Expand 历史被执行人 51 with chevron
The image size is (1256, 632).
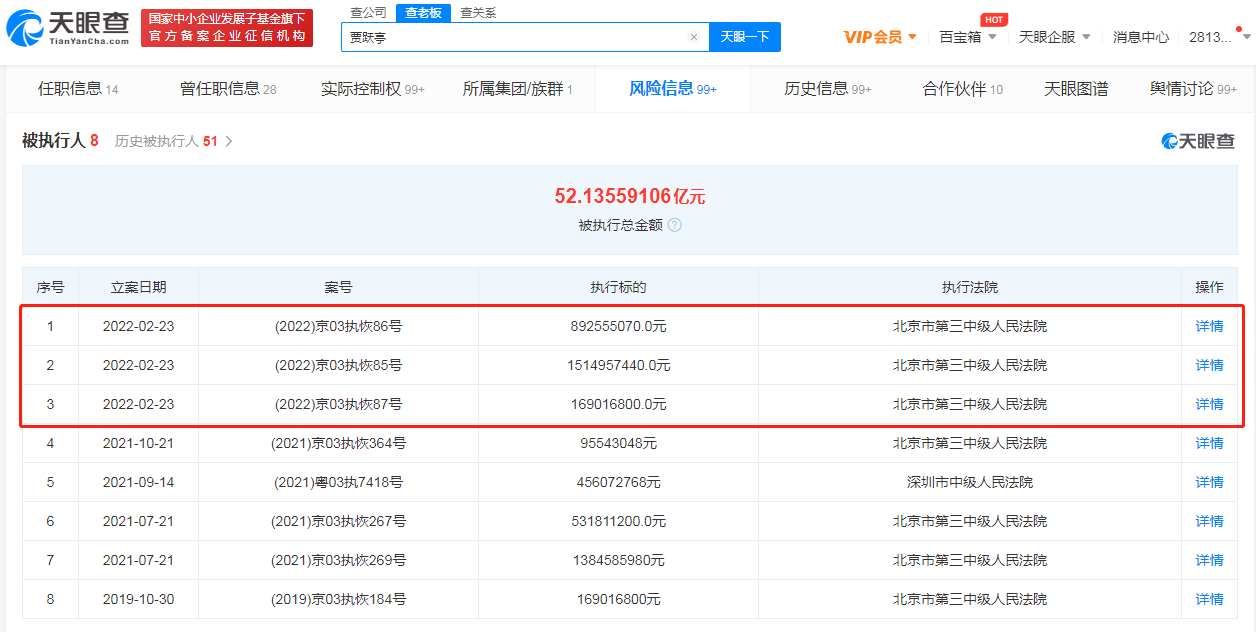pos(174,141)
